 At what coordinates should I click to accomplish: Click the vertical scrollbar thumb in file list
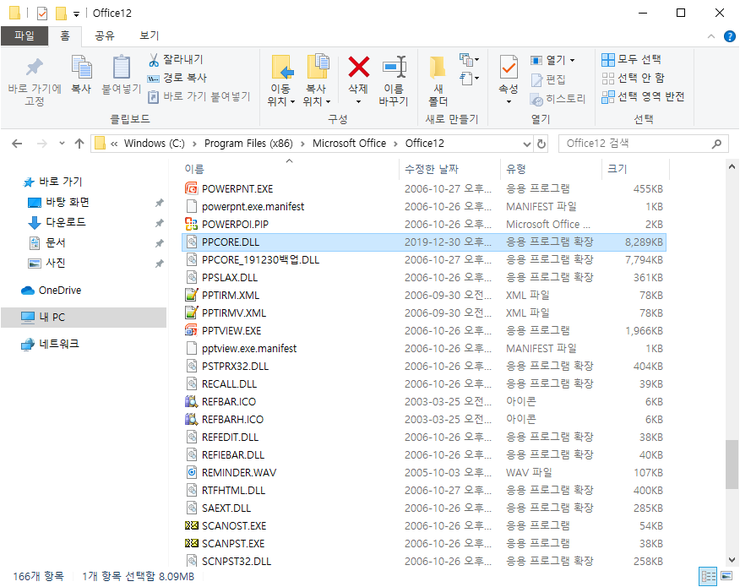[x=732, y=462]
